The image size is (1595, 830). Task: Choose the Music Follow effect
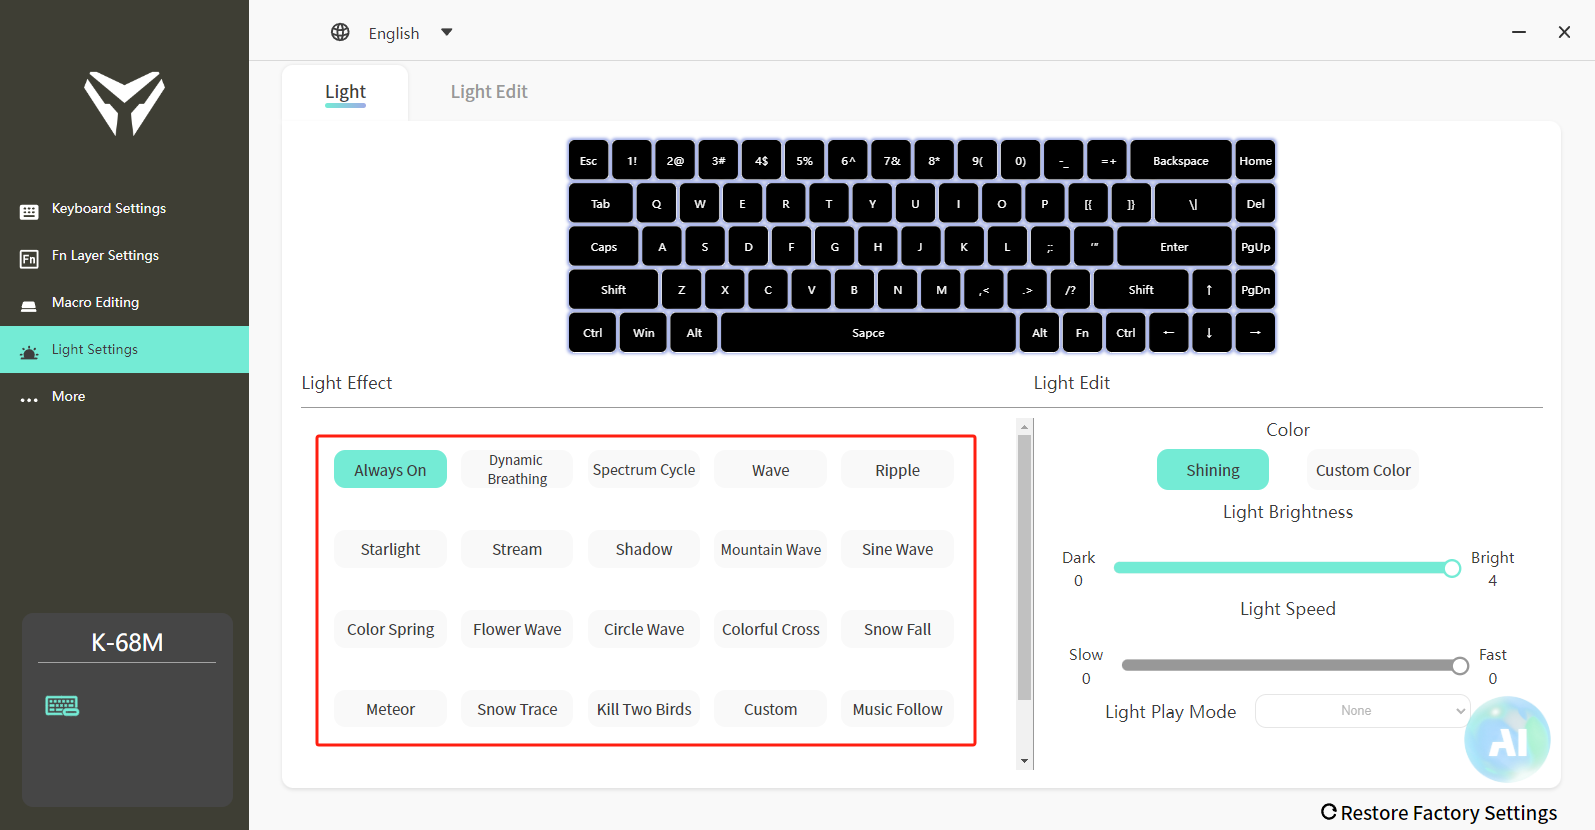pos(897,709)
